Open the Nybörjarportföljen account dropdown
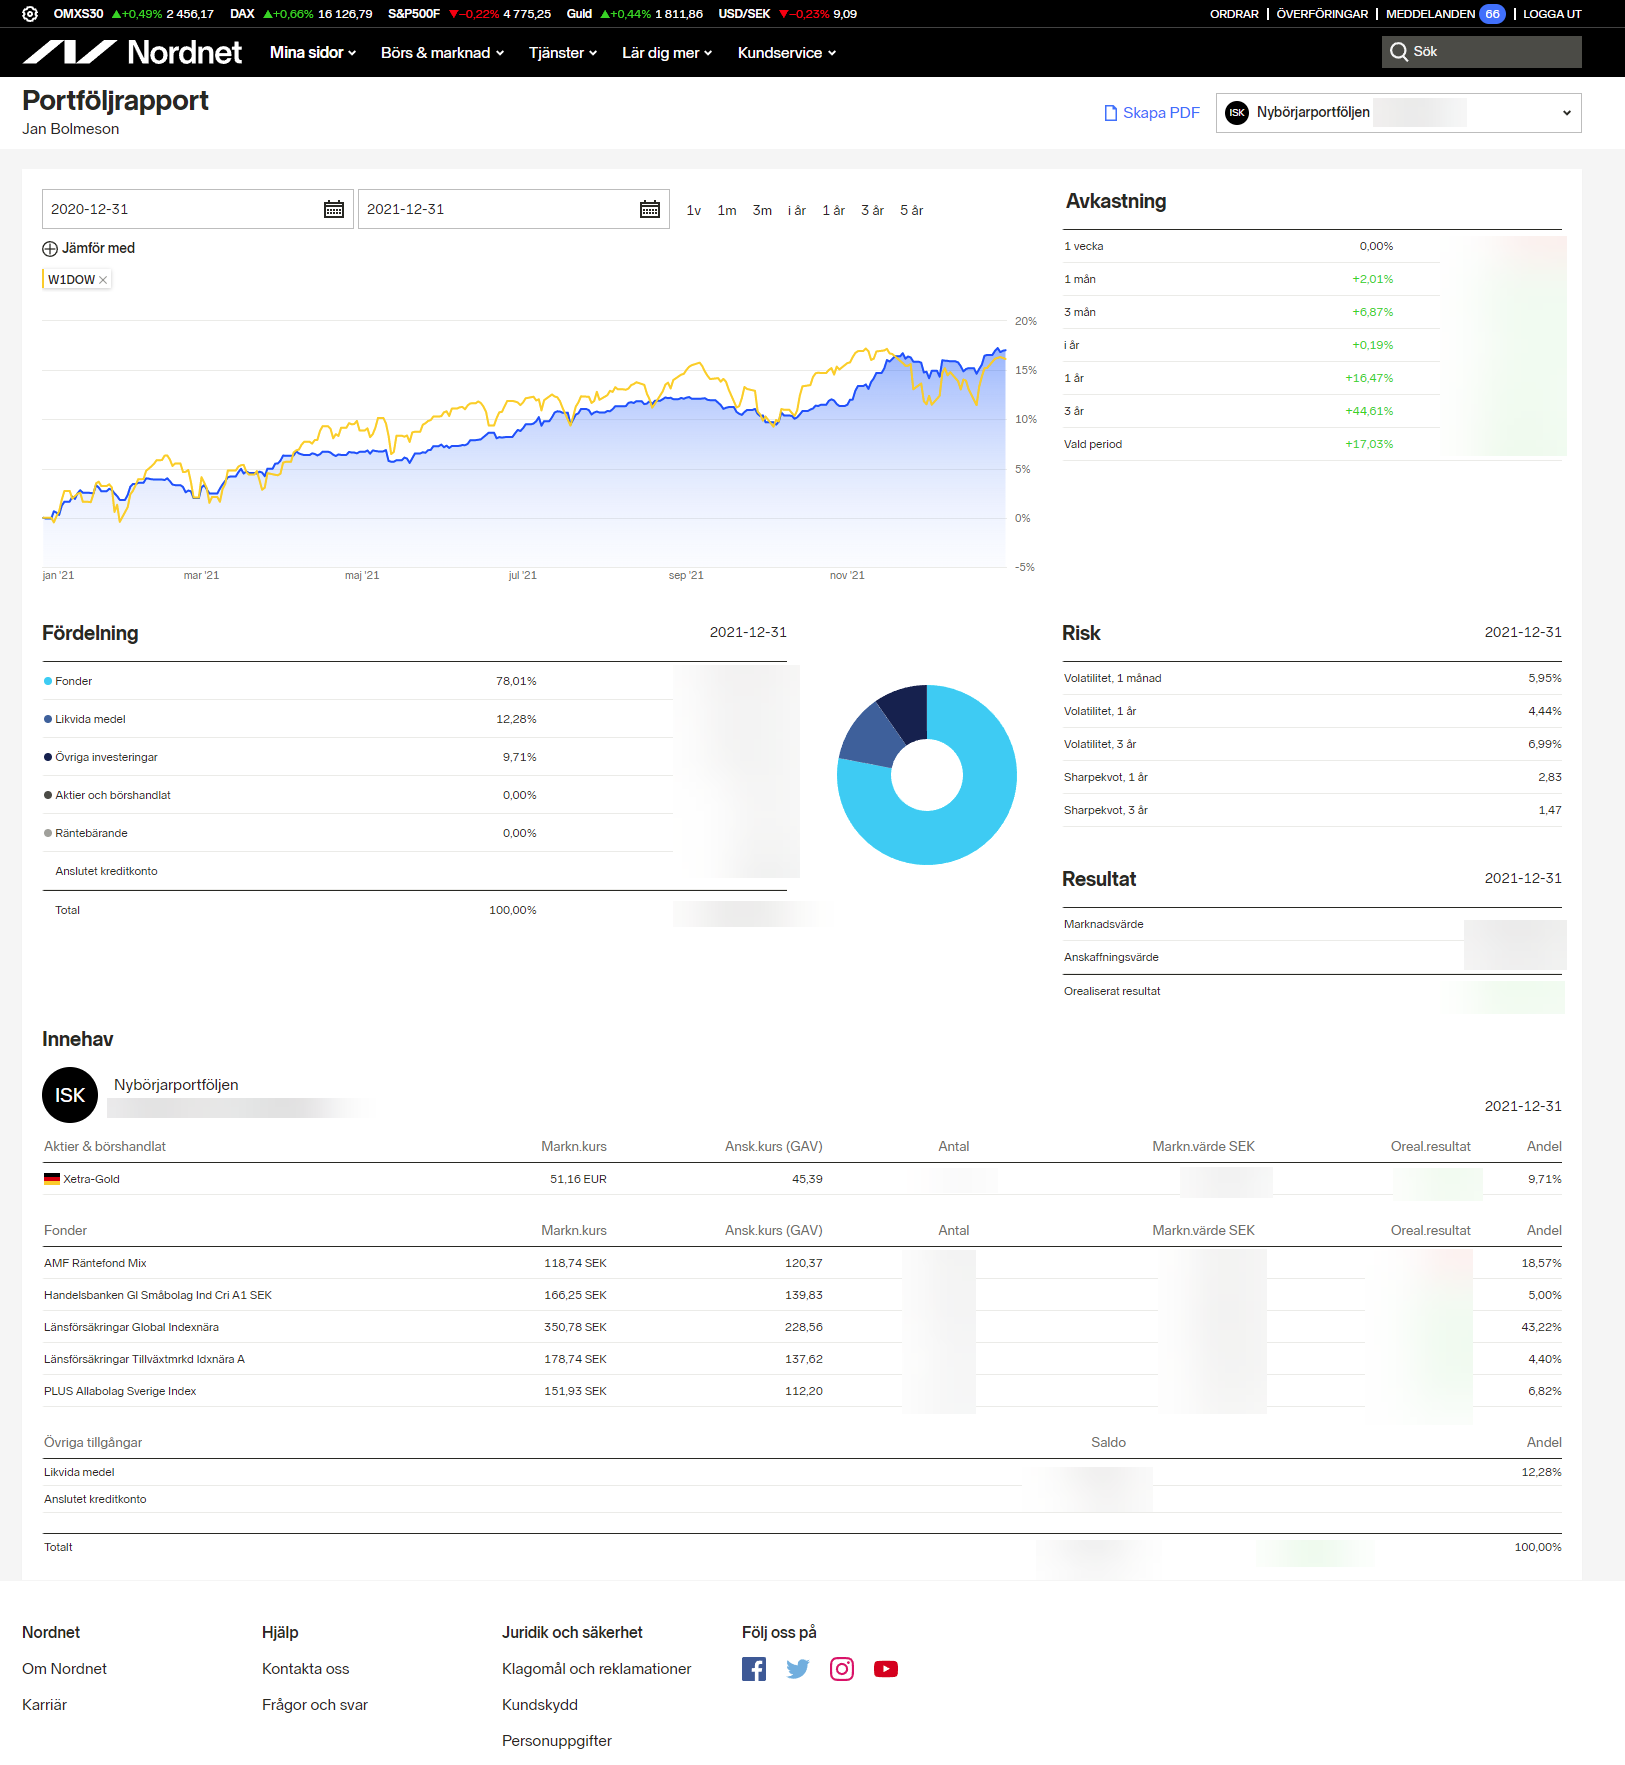 1398,113
